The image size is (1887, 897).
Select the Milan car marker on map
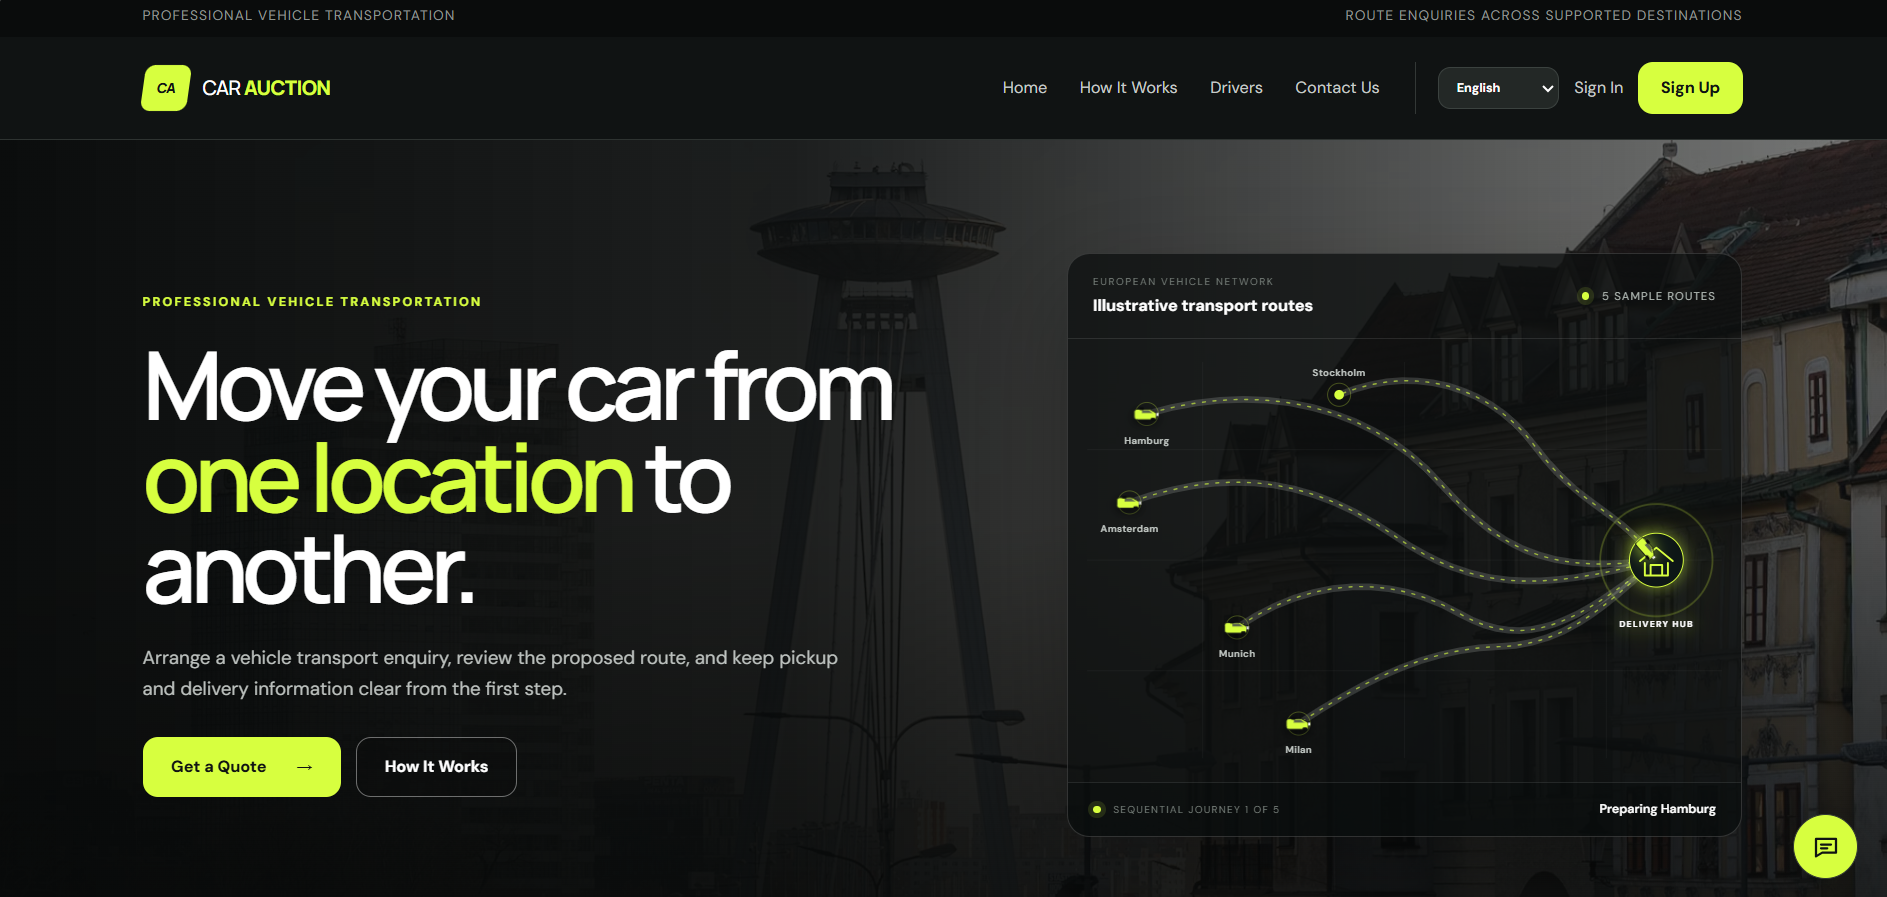pyautogui.click(x=1298, y=723)
